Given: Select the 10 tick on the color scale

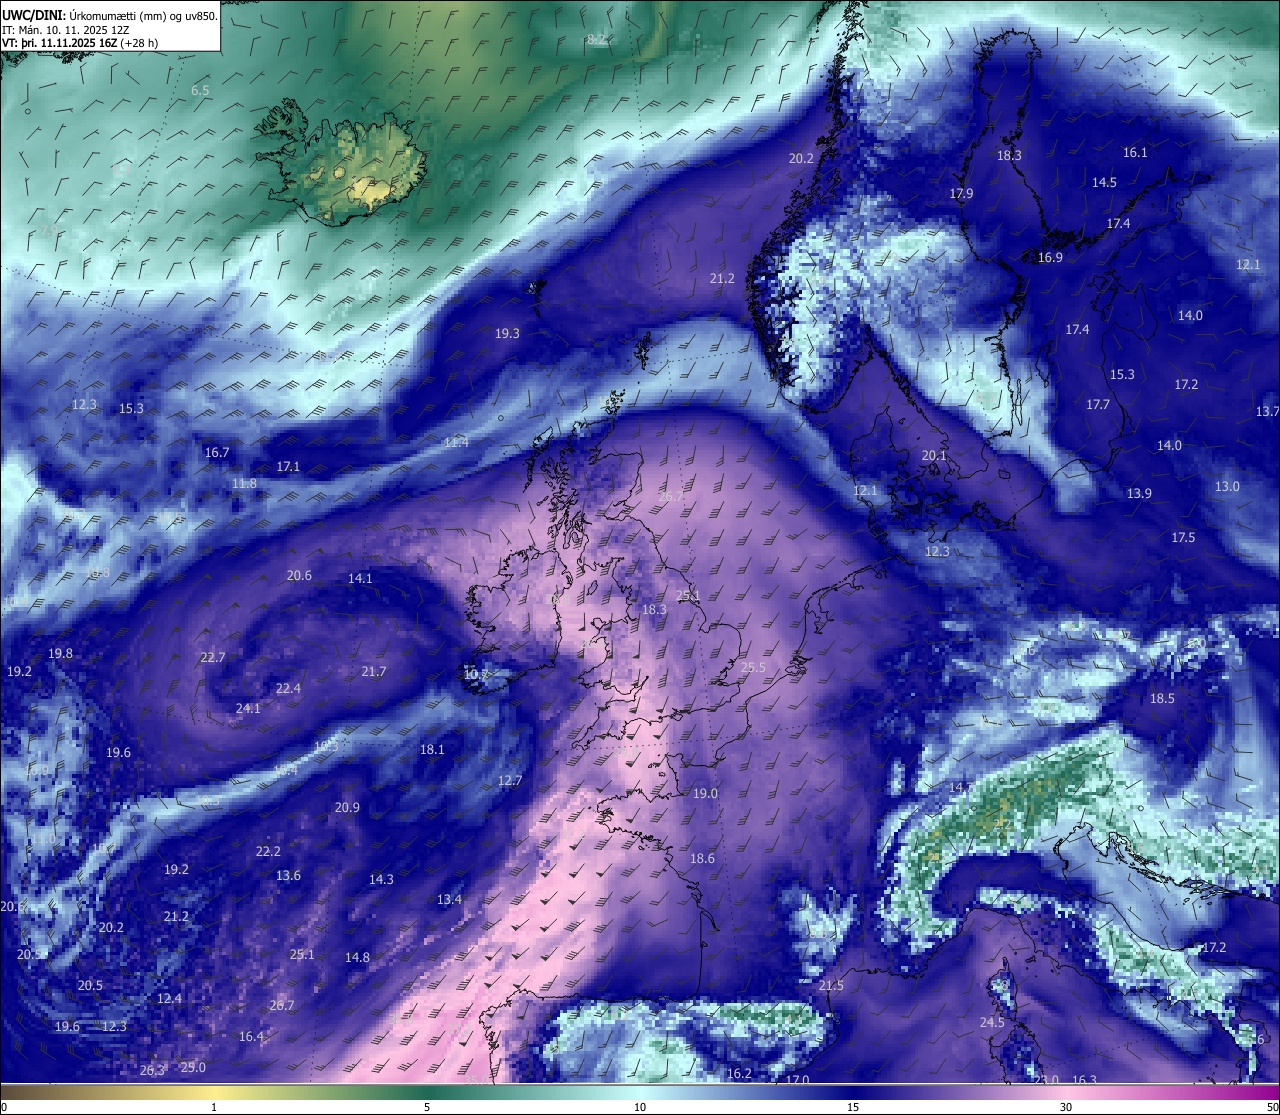Looking at the screenshot, I should pos(640,1107).
